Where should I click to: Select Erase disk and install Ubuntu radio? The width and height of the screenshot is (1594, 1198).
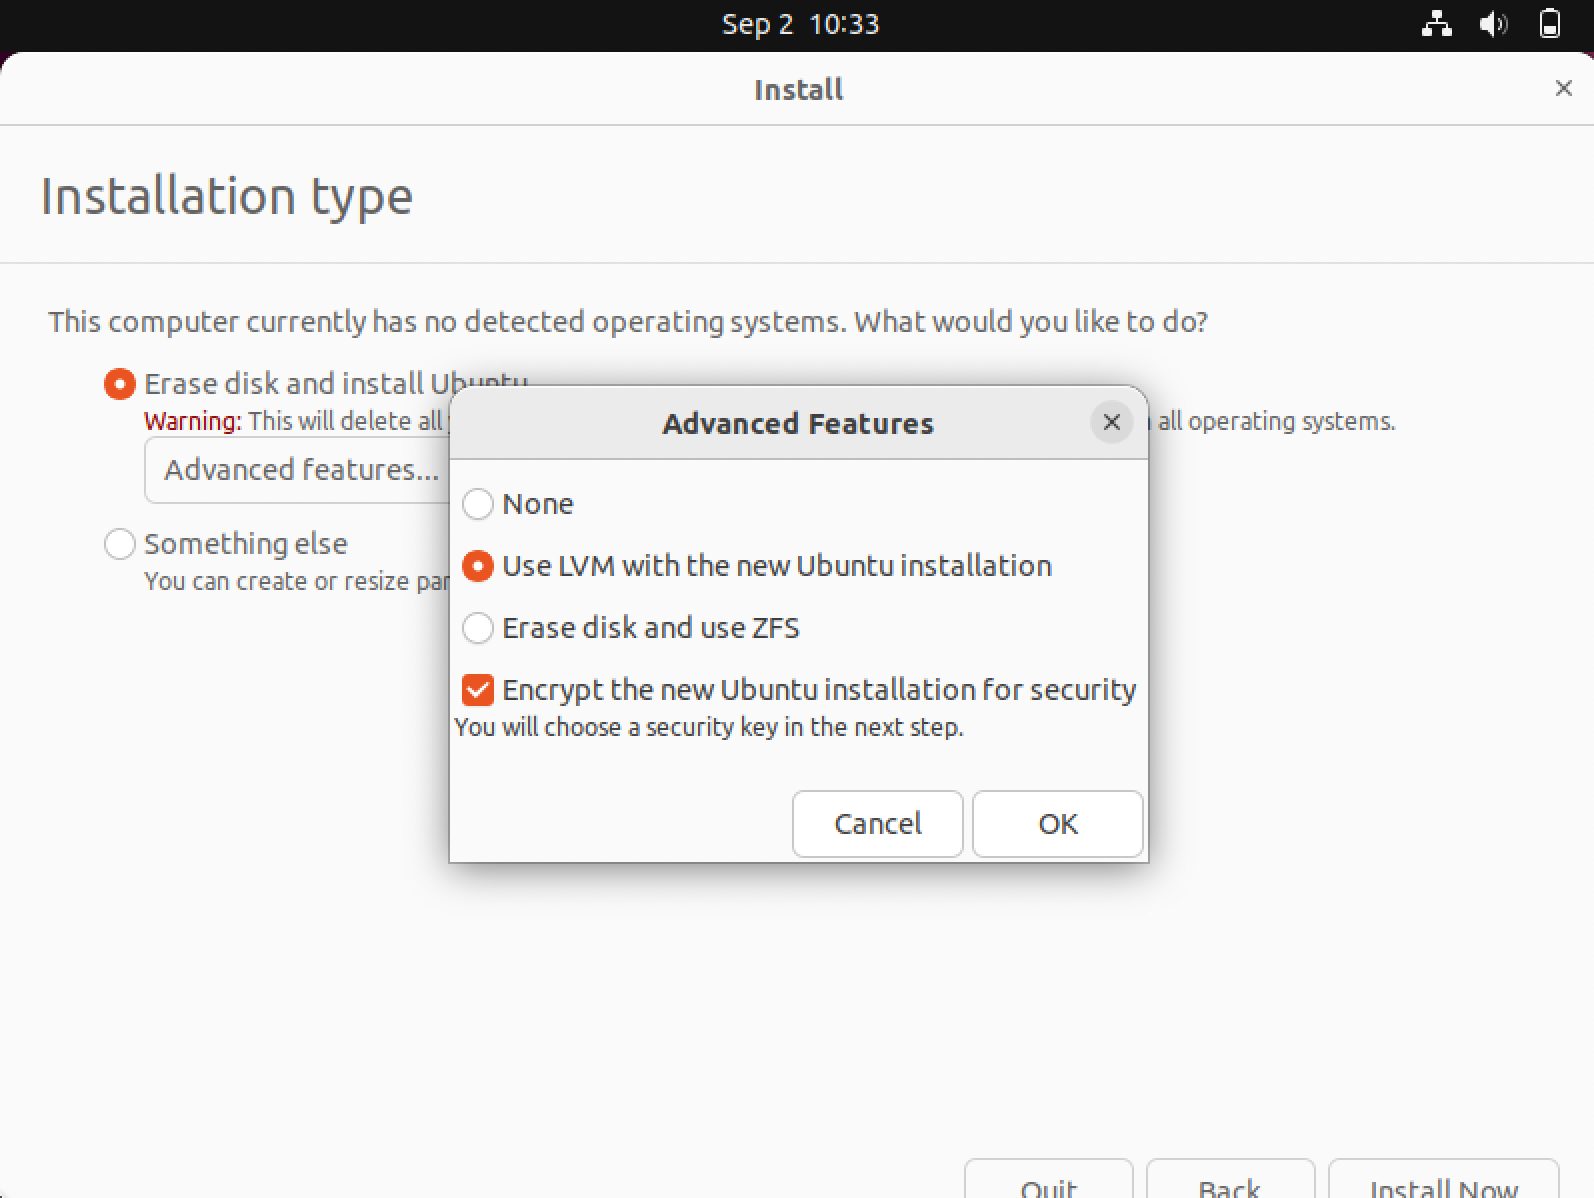coord(120,384)
